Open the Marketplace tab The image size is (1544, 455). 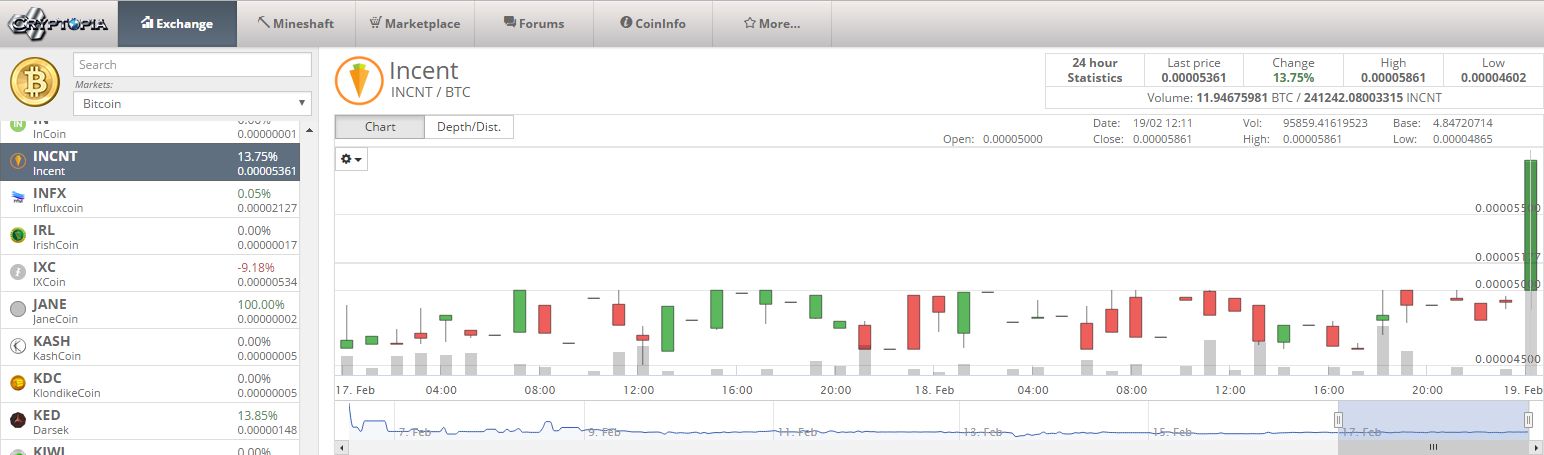pyautogui.click(x=415, y=24)
